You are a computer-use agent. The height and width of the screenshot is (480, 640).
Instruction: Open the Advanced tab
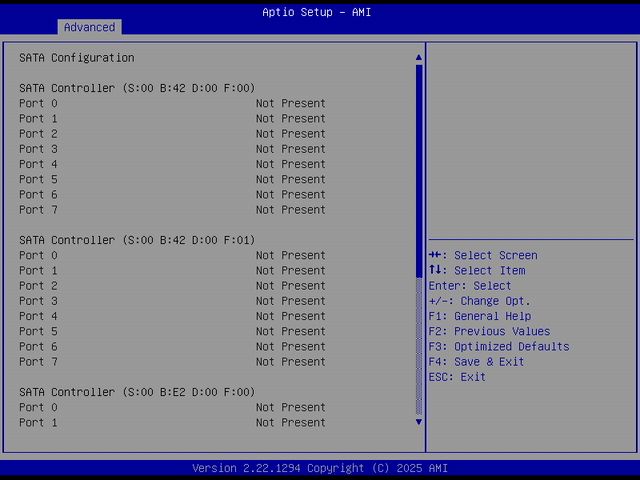89,27
